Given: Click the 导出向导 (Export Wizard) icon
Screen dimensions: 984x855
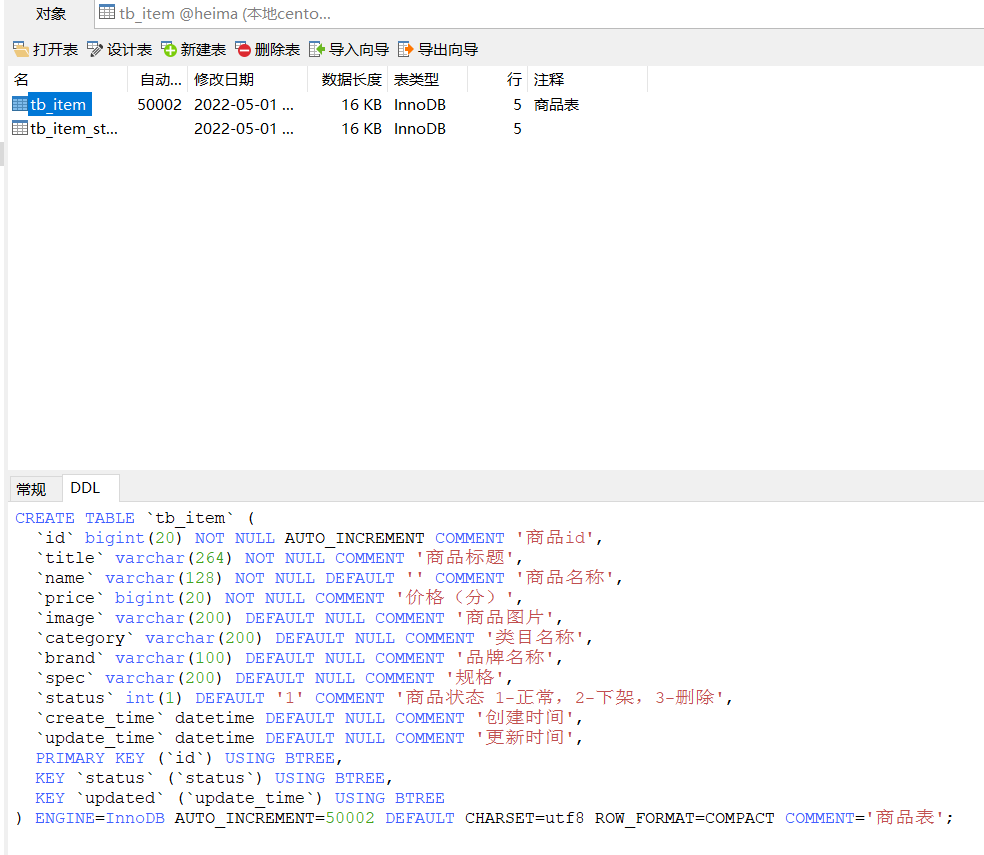Looking at the screenshot, I should click(x=405, y=49).
